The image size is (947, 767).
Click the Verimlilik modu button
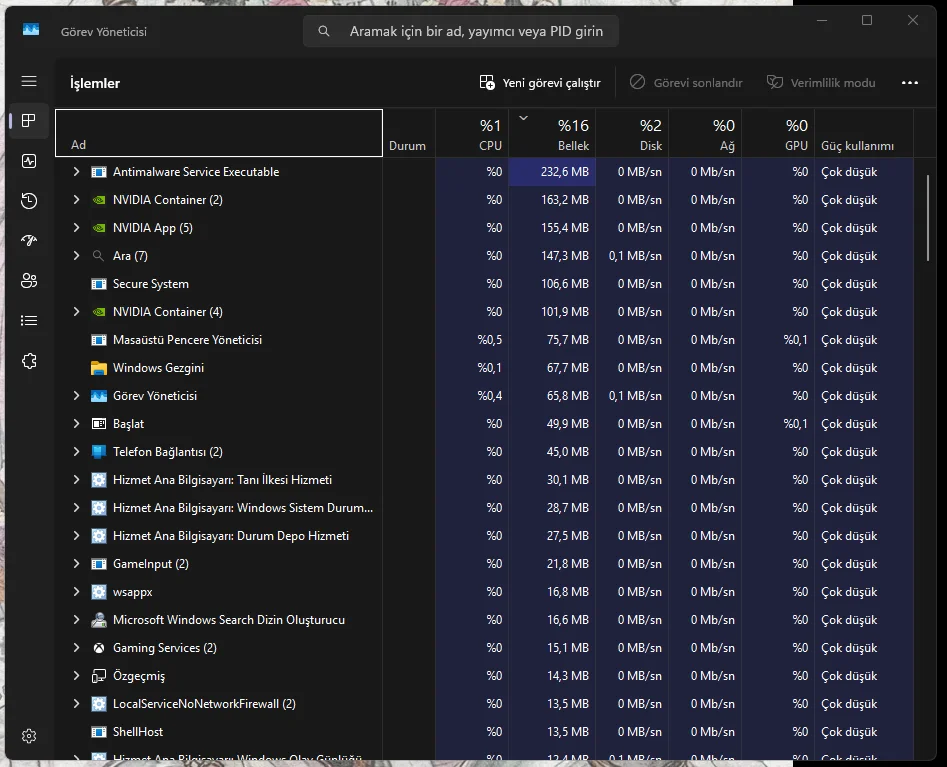821,83
